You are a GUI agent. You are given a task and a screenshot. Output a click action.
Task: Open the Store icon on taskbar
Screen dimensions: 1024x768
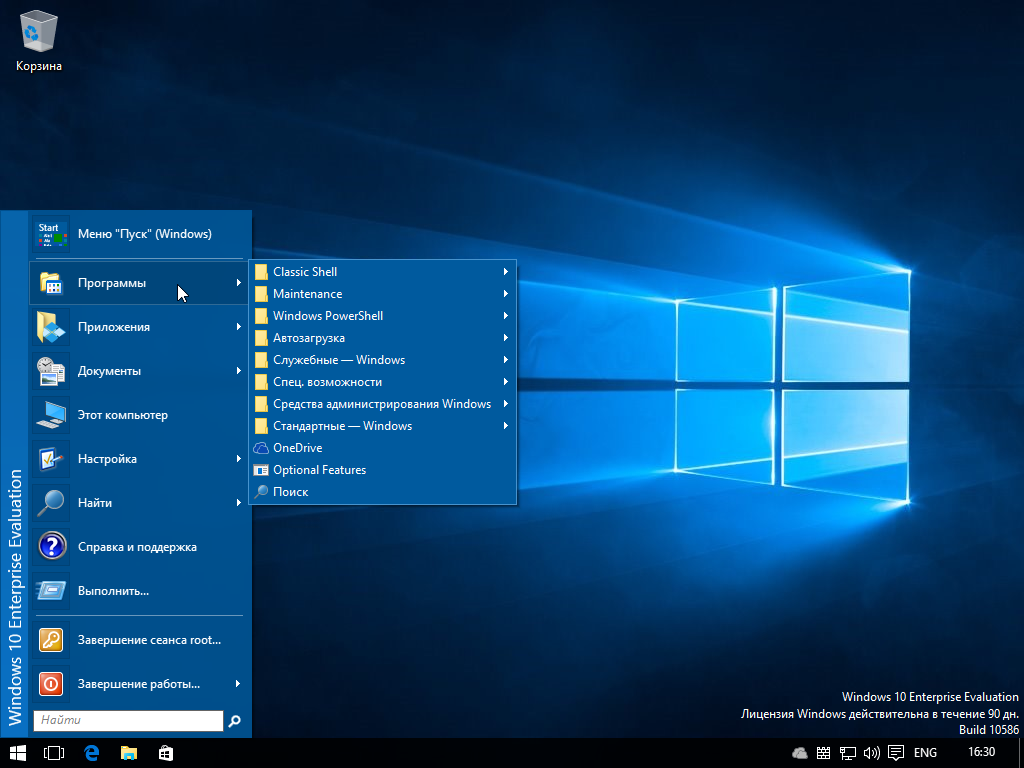tap(166, 753)
